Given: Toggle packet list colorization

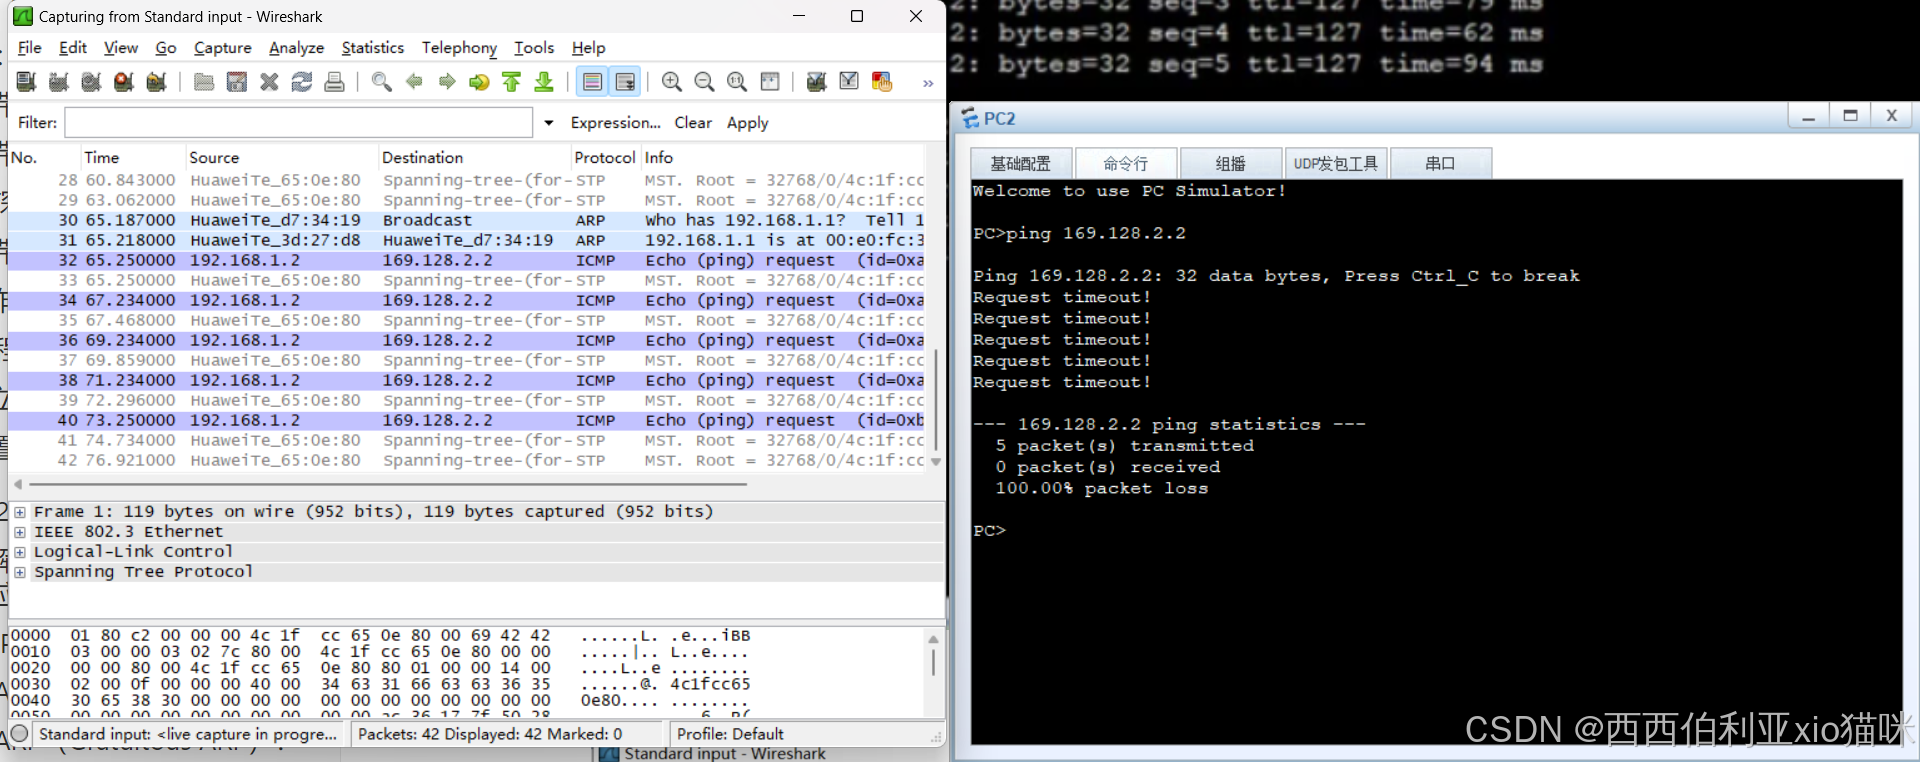Looking at the screenshot, I should point(592,82).
